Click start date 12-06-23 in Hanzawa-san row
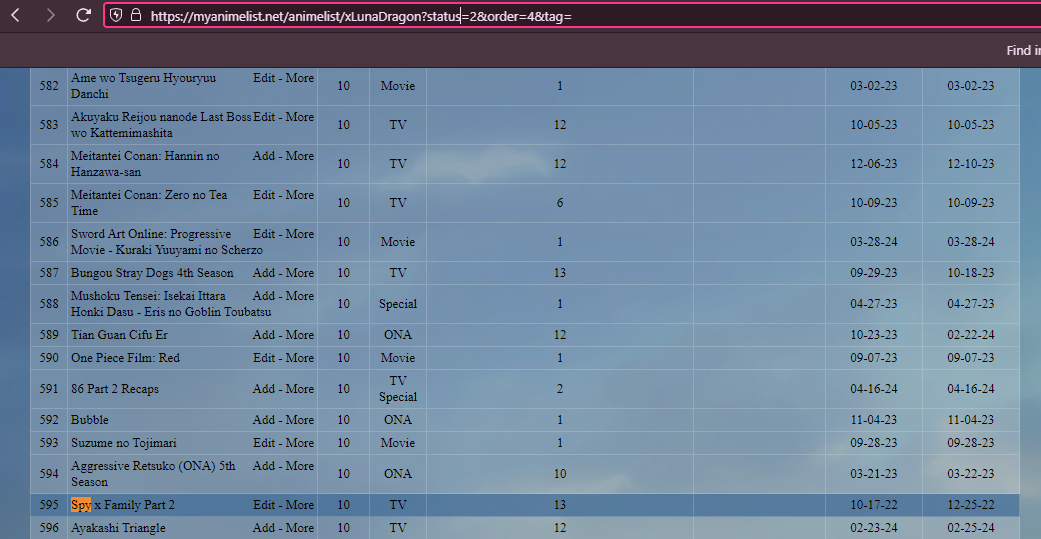The height and width of the screenshot is (539, 1041). 874,164
